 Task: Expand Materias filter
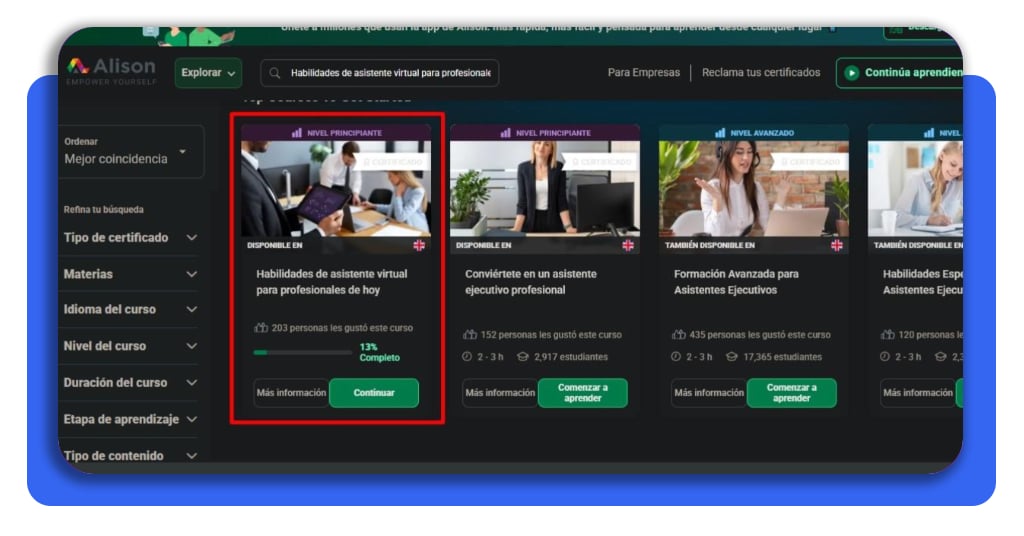(130, 274)
